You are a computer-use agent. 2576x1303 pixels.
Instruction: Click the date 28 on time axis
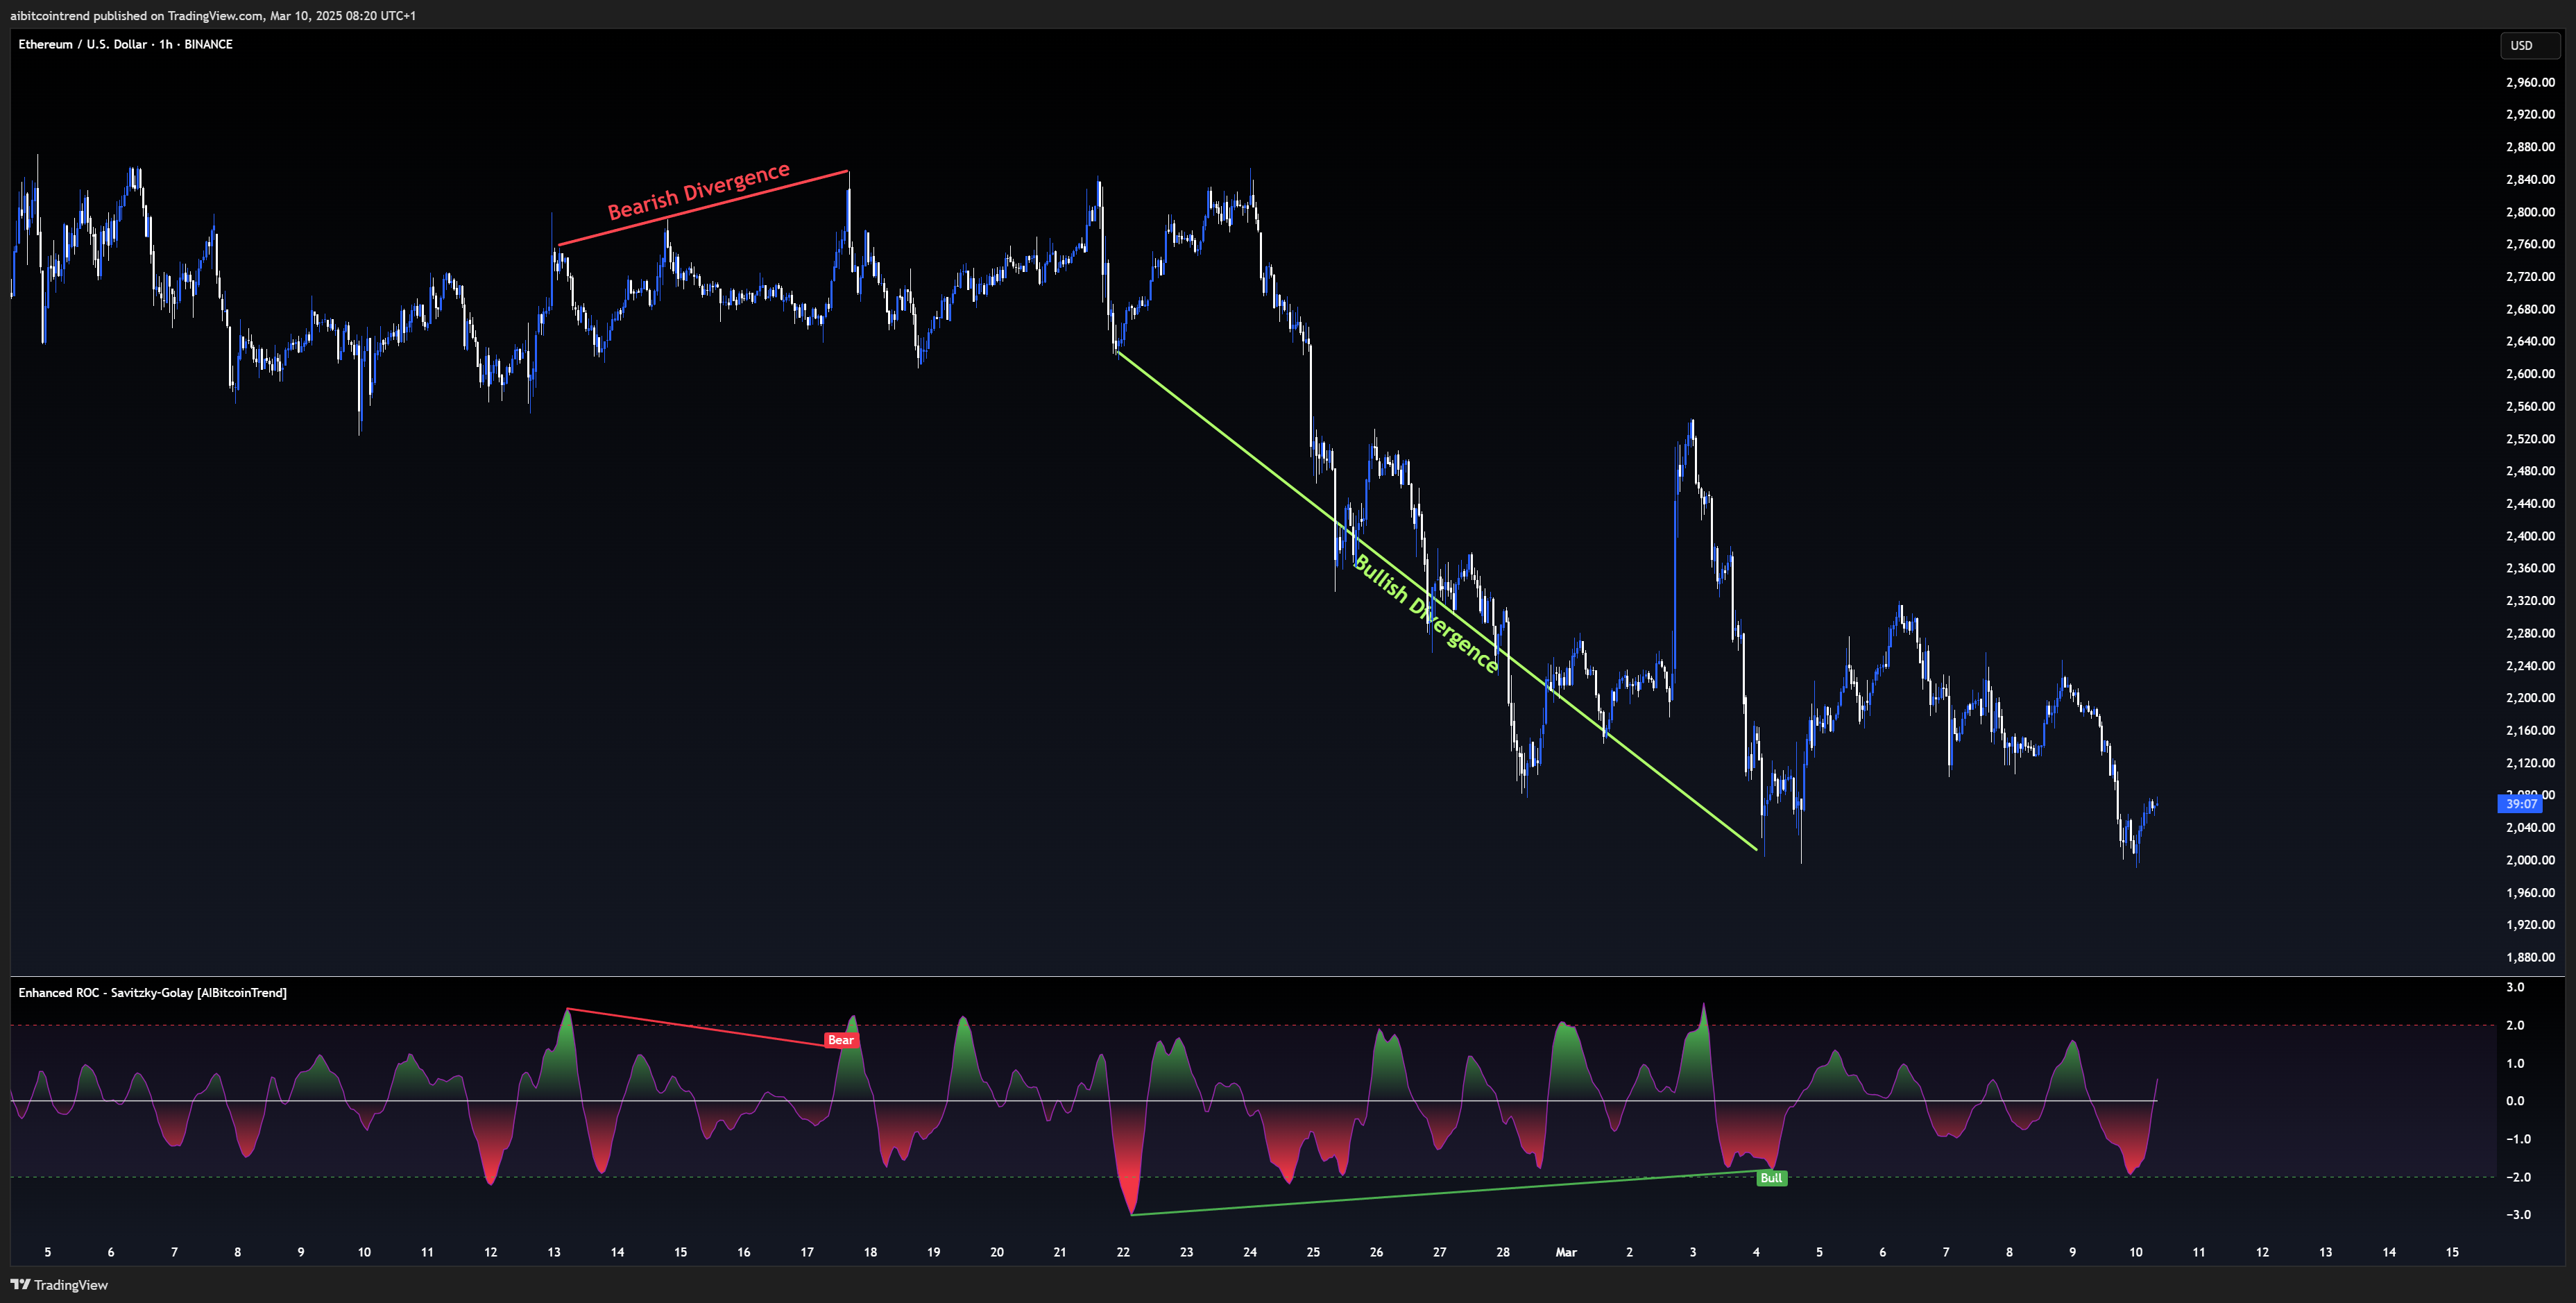click(x=1503, y=1252)
